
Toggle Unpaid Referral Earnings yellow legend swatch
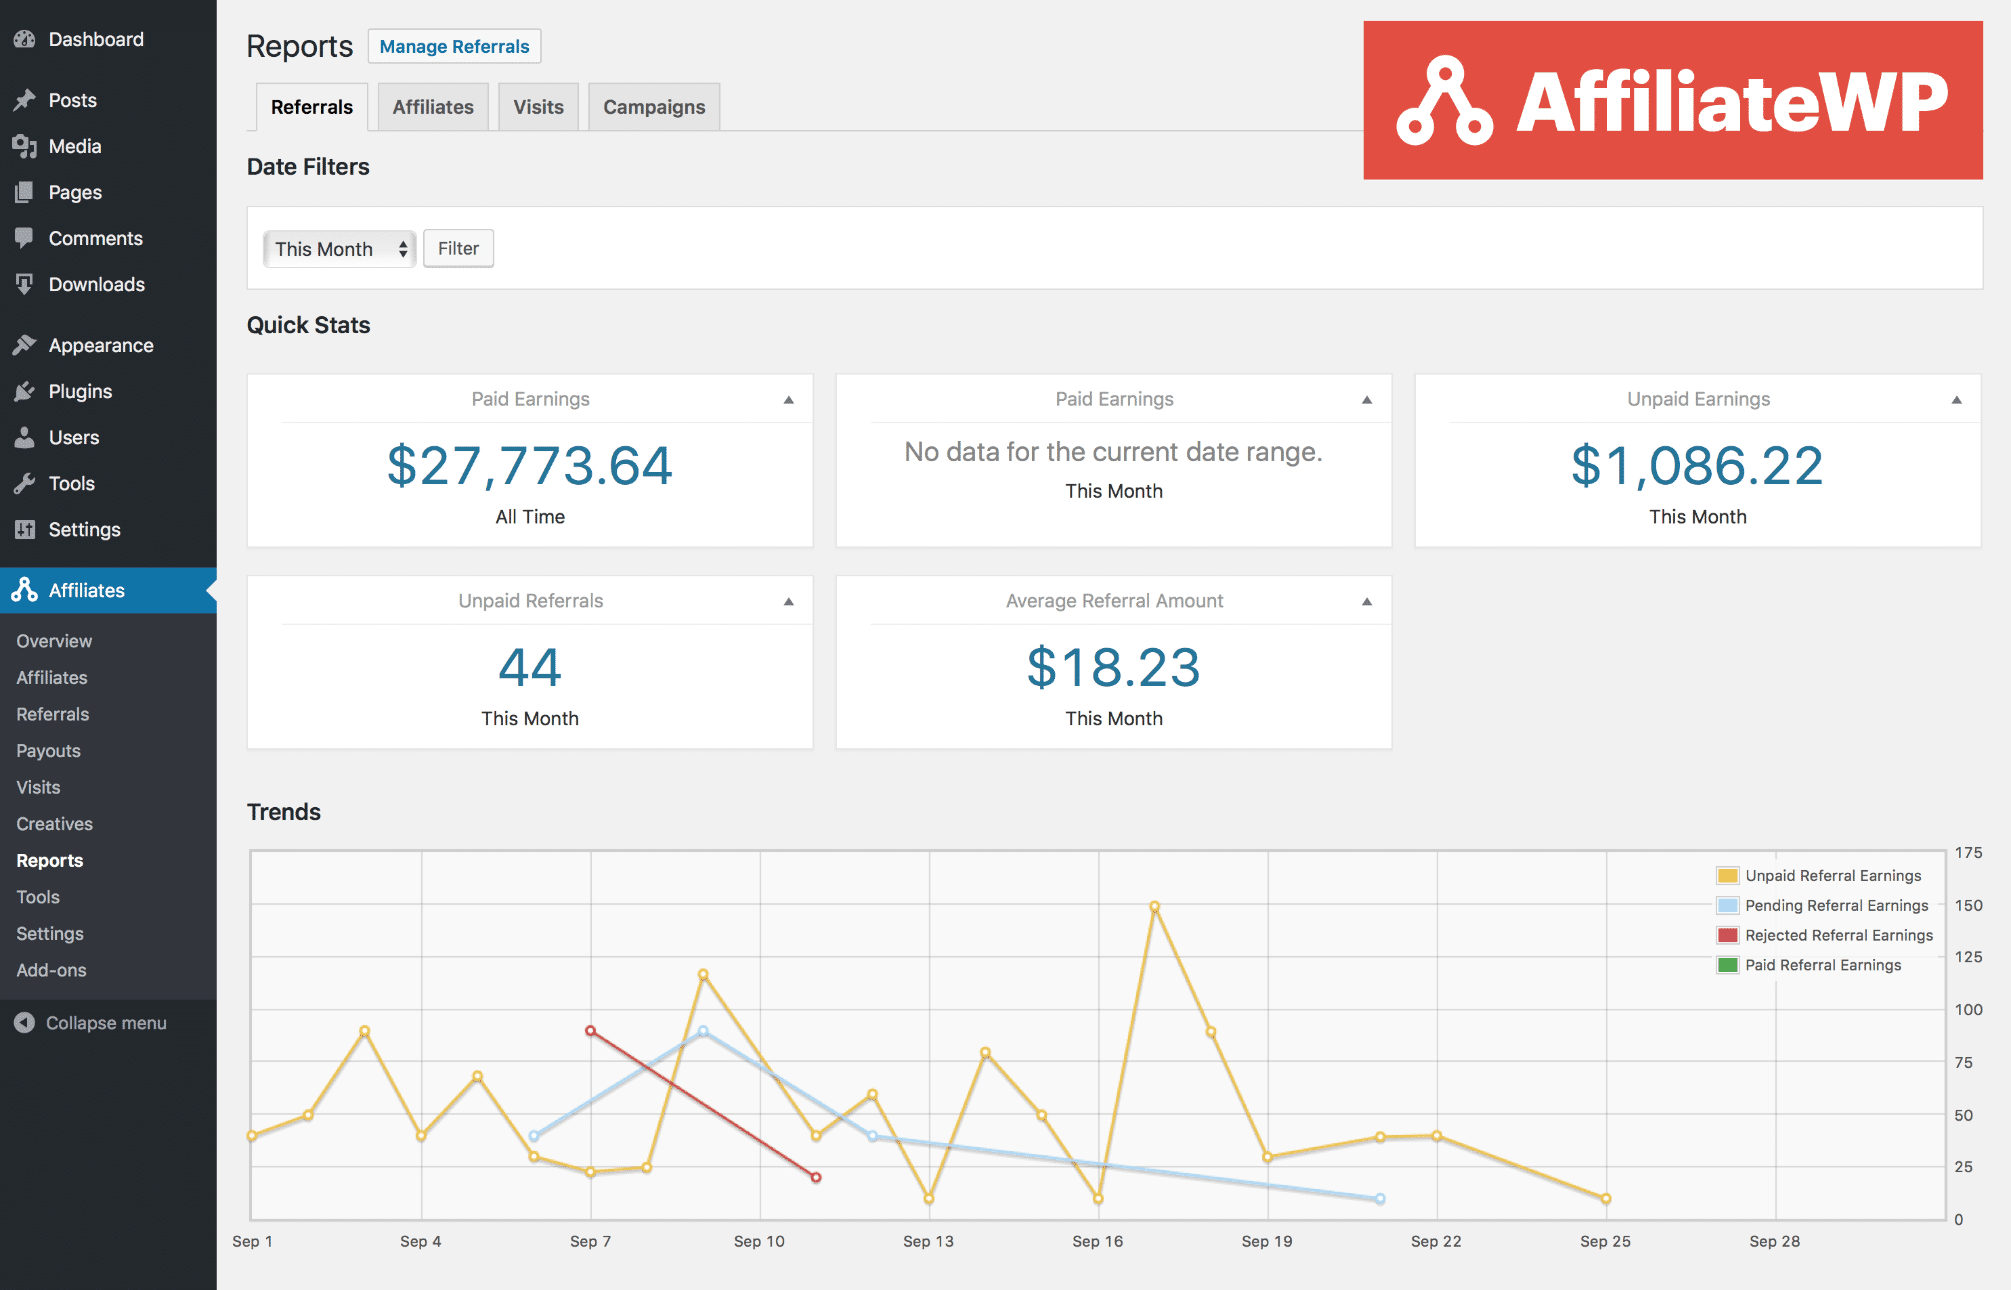click(1727, 876)
